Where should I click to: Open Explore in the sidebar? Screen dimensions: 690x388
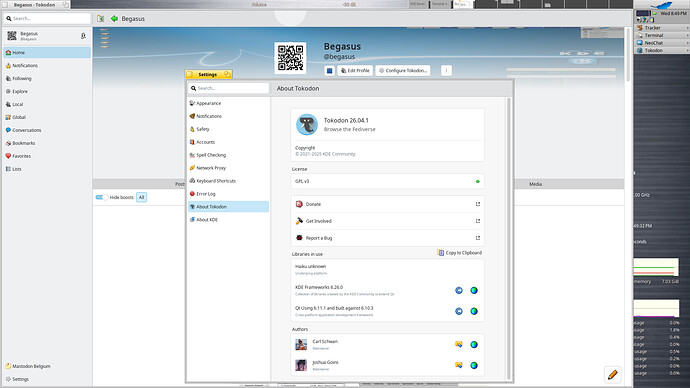tap(47, 92)
